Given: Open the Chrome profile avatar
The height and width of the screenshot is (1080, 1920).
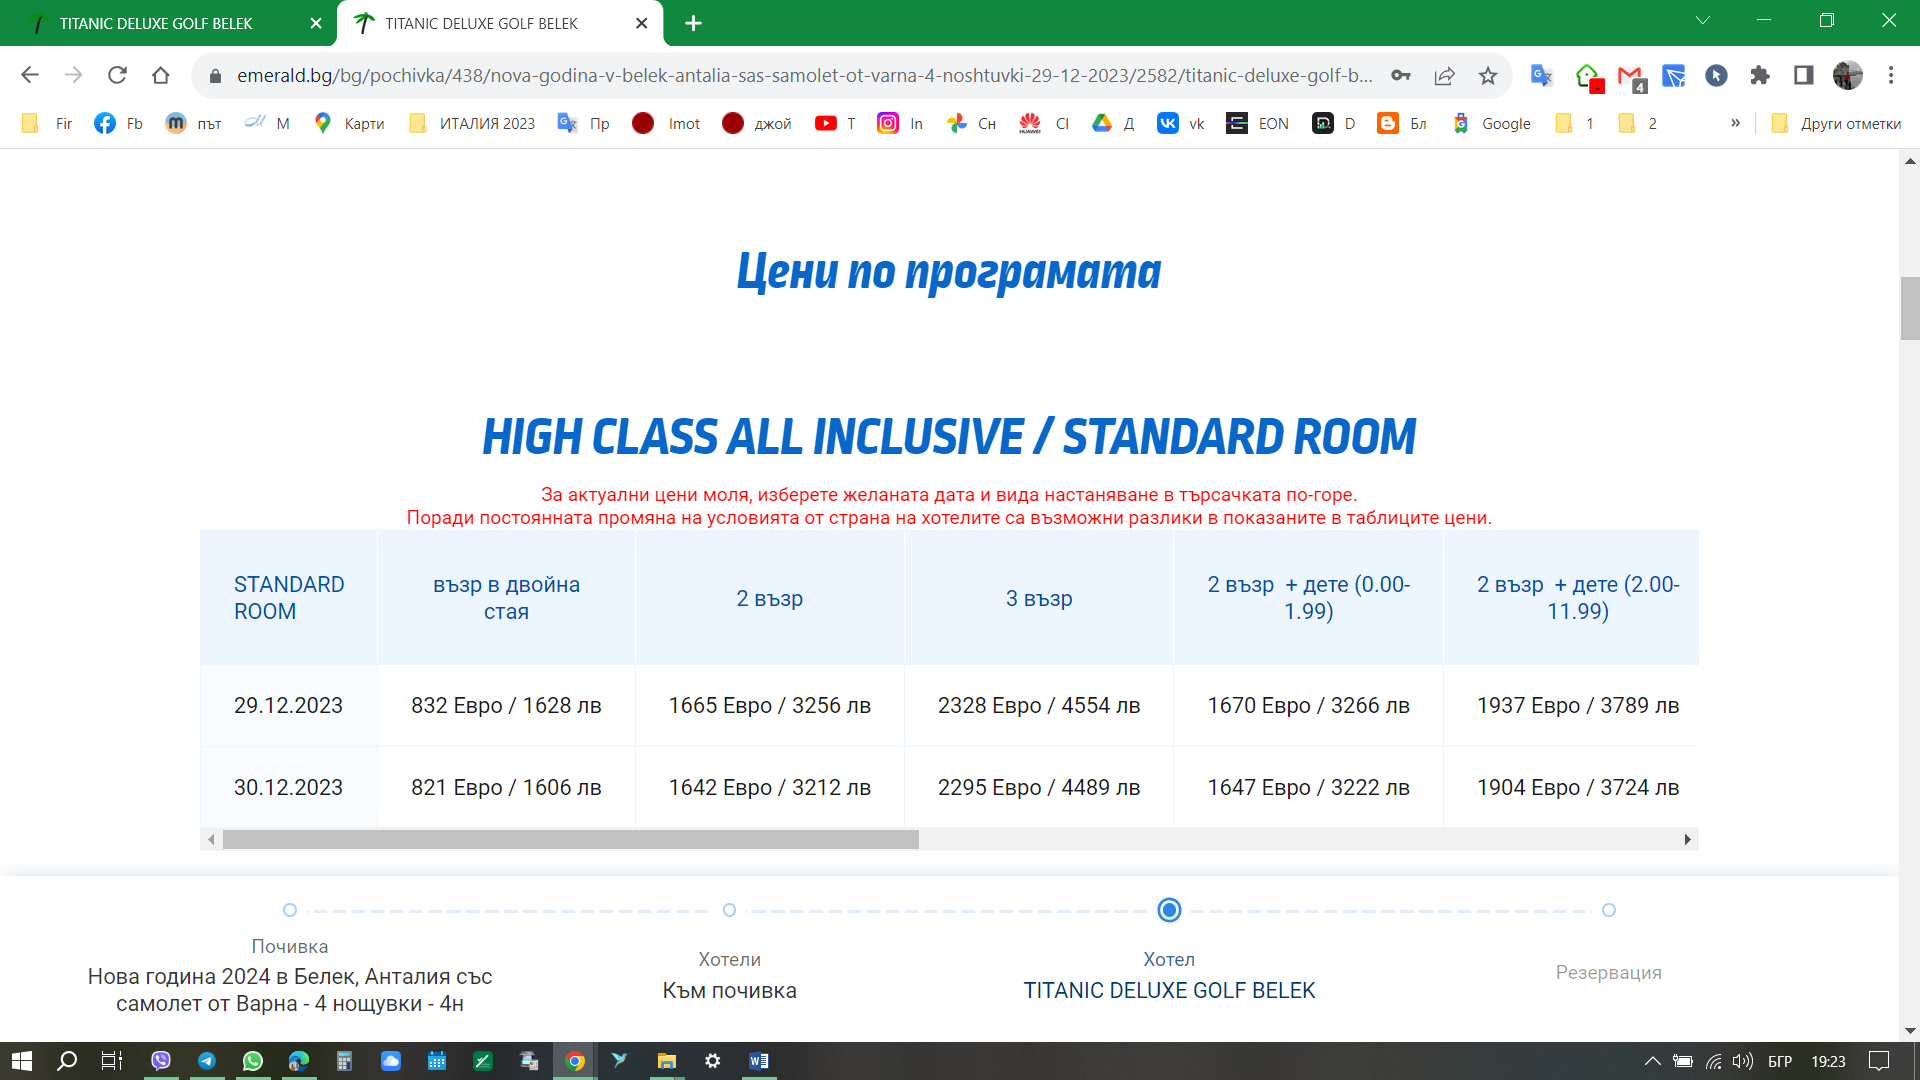Looking at the screenshot, I should 1847,75.
